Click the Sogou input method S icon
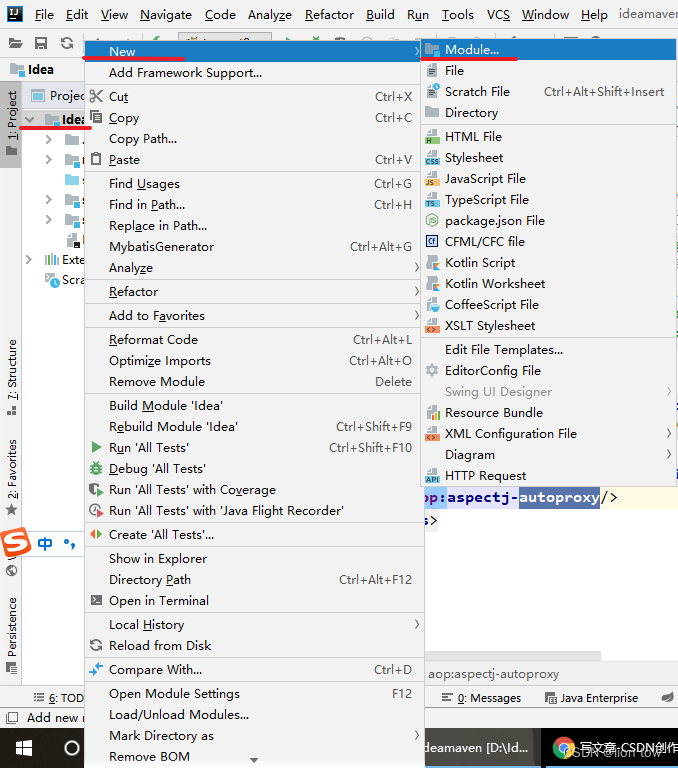 tap(16, 543)
